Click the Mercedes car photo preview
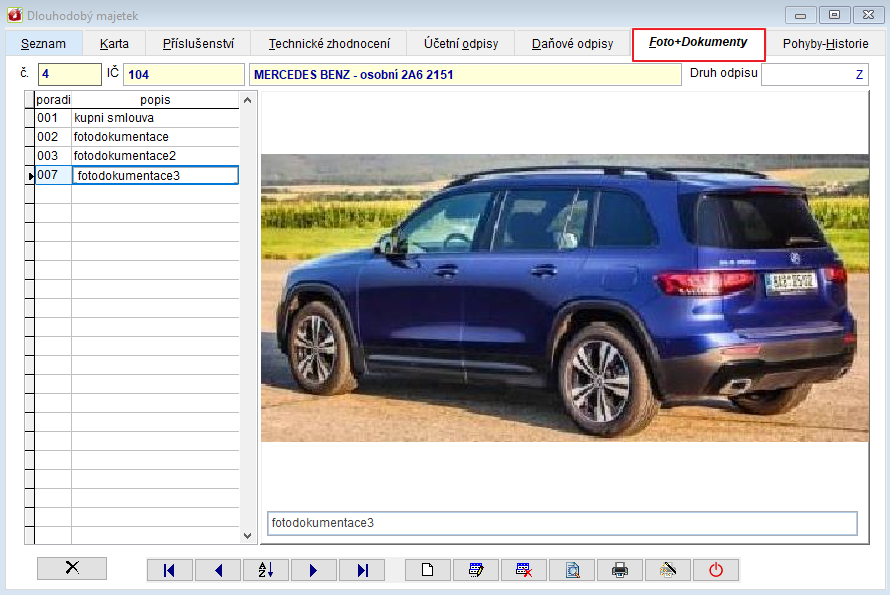This screenshot has height=595, width=890. 565,298
